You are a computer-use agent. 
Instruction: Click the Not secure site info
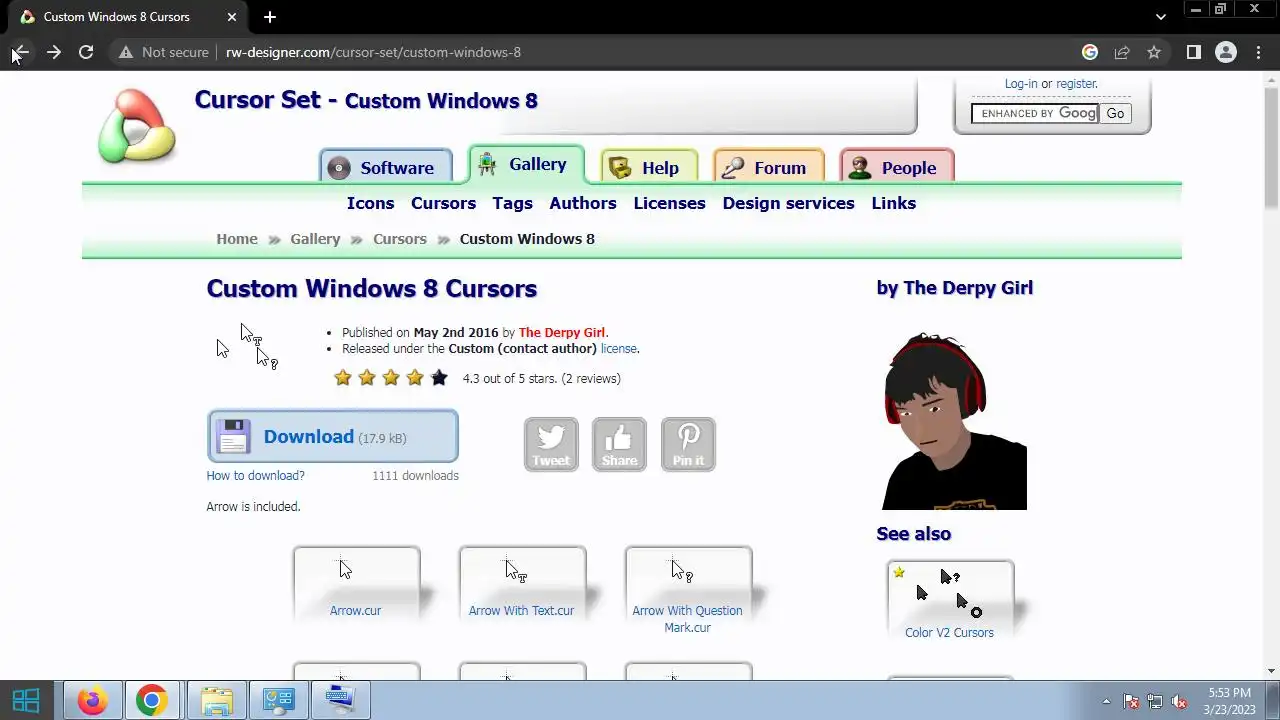pos(164,52)
